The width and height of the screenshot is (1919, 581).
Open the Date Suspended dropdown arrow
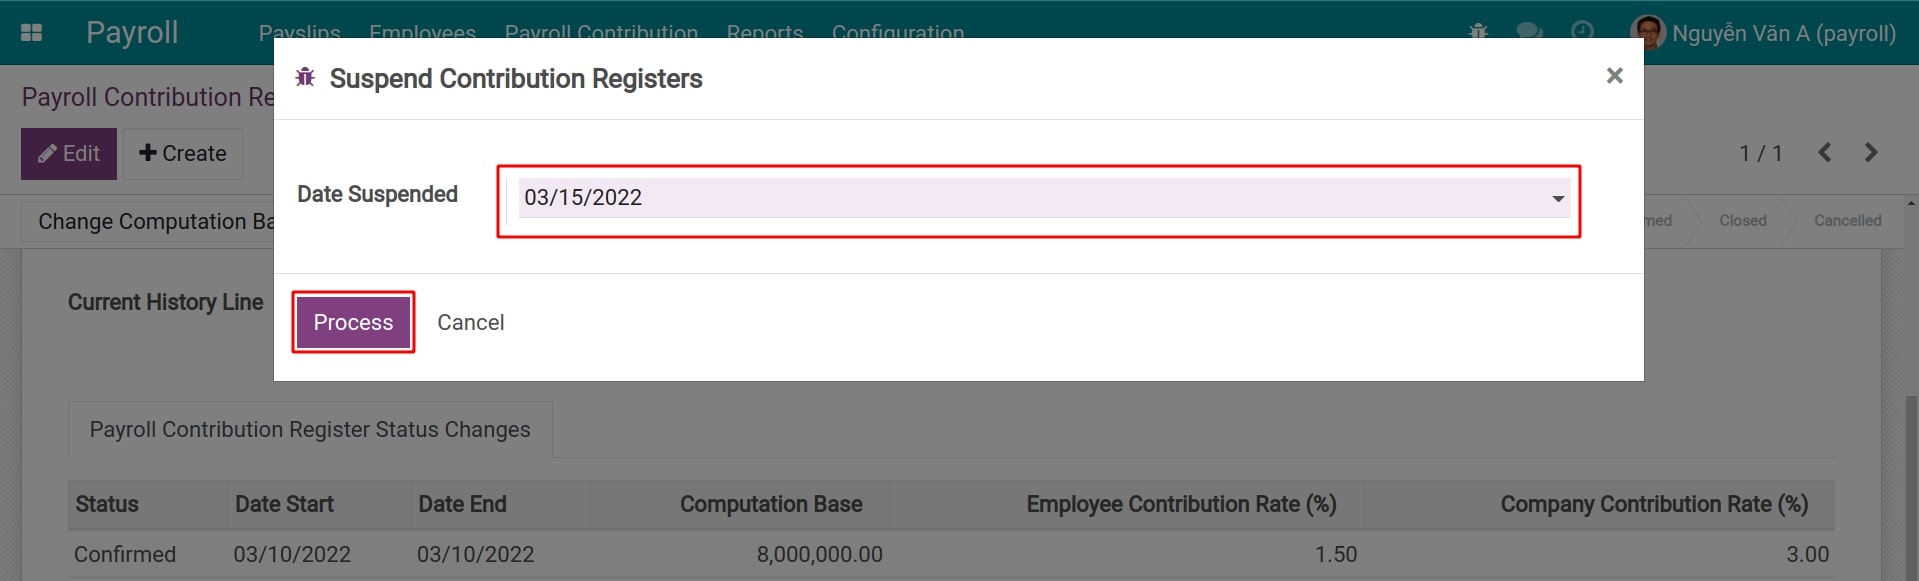pos(1557,197)
